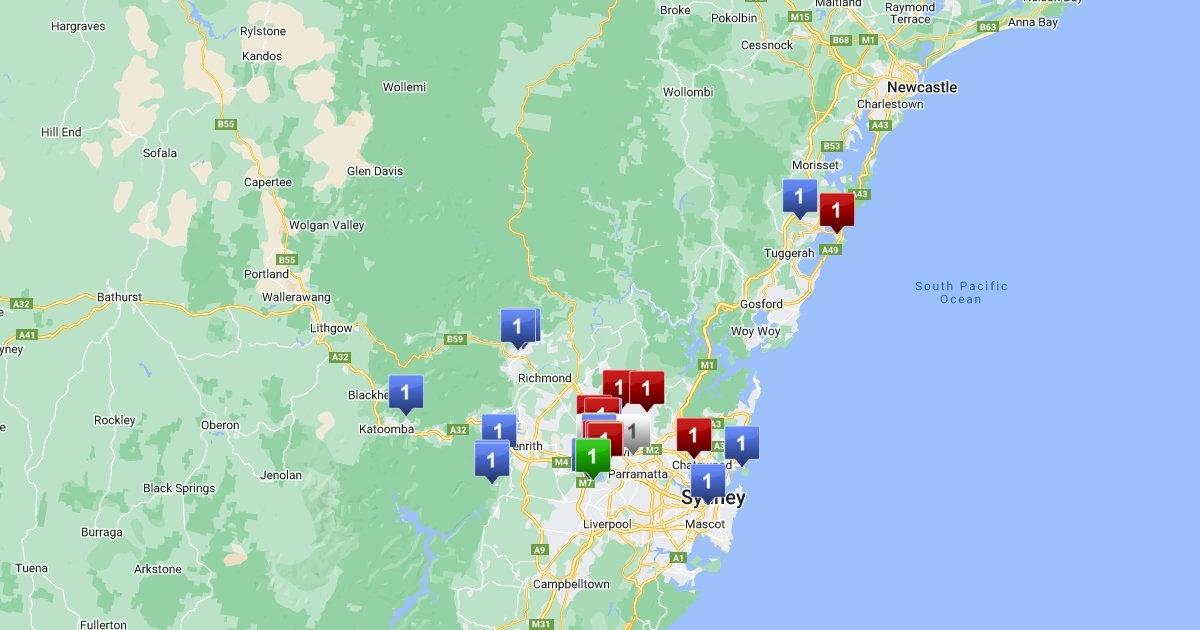Click the B53 road shield near Morisset
Viewport: 1200px width, 630px height.
pyautogui.click(x=833, y=145)
